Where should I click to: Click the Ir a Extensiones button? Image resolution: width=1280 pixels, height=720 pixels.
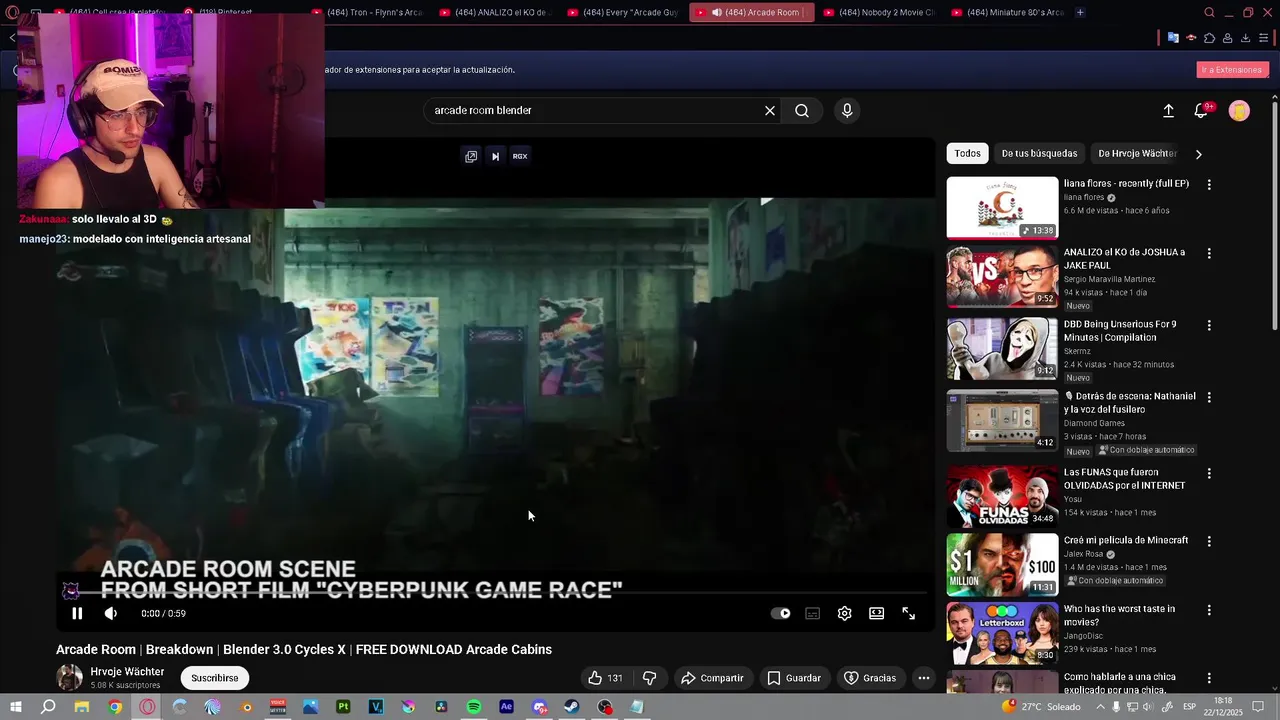[x=1232, y=70]
